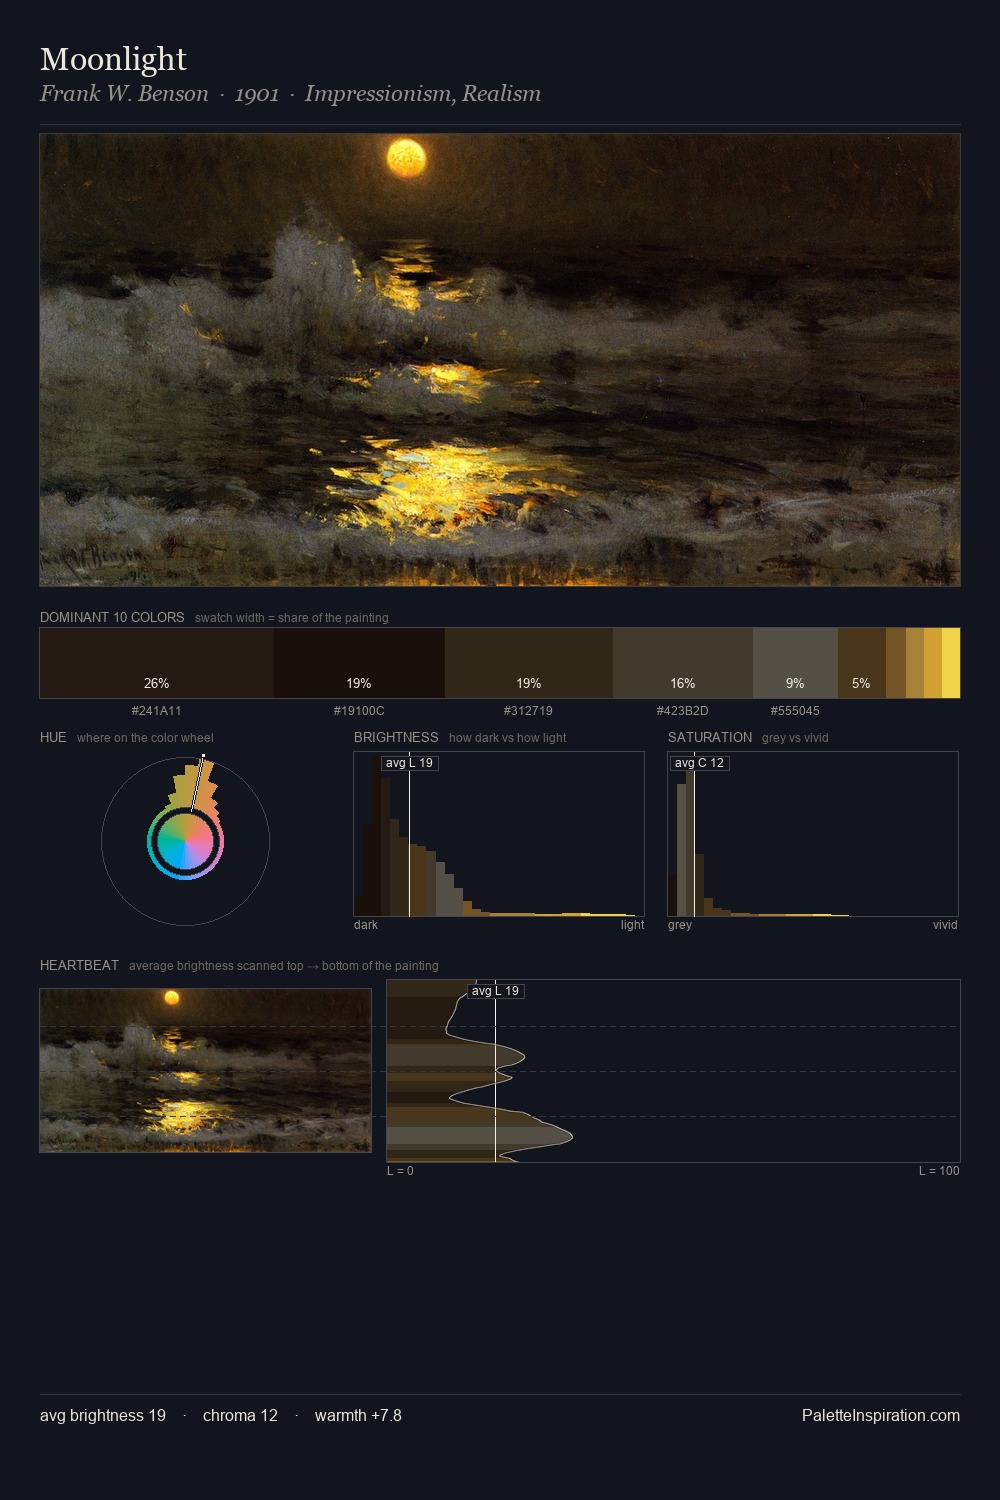
Task: Select the 19% swatch #19100C
Action: [x=359, y=663]
